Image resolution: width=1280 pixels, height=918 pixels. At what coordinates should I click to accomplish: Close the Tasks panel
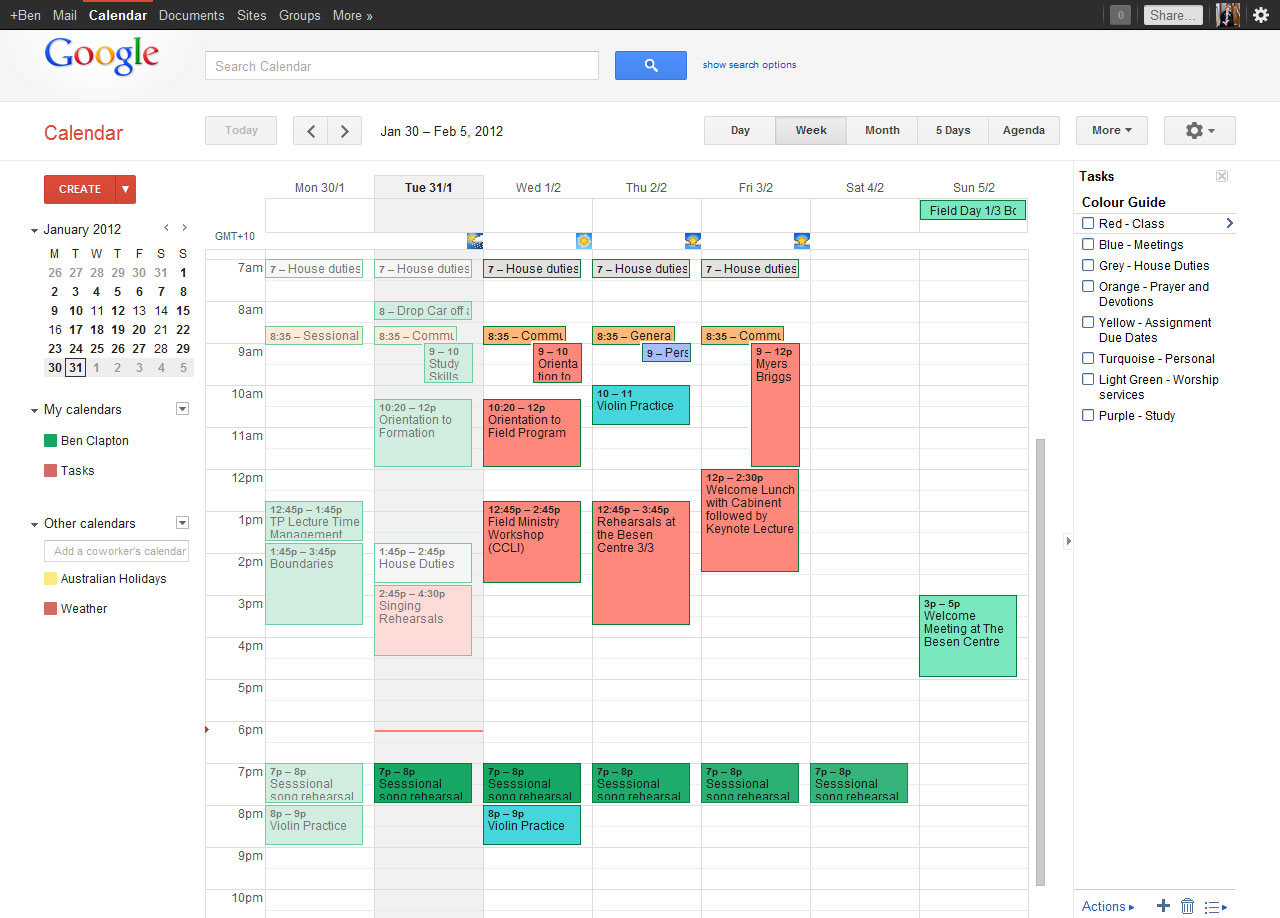[x=1221, y=176]
